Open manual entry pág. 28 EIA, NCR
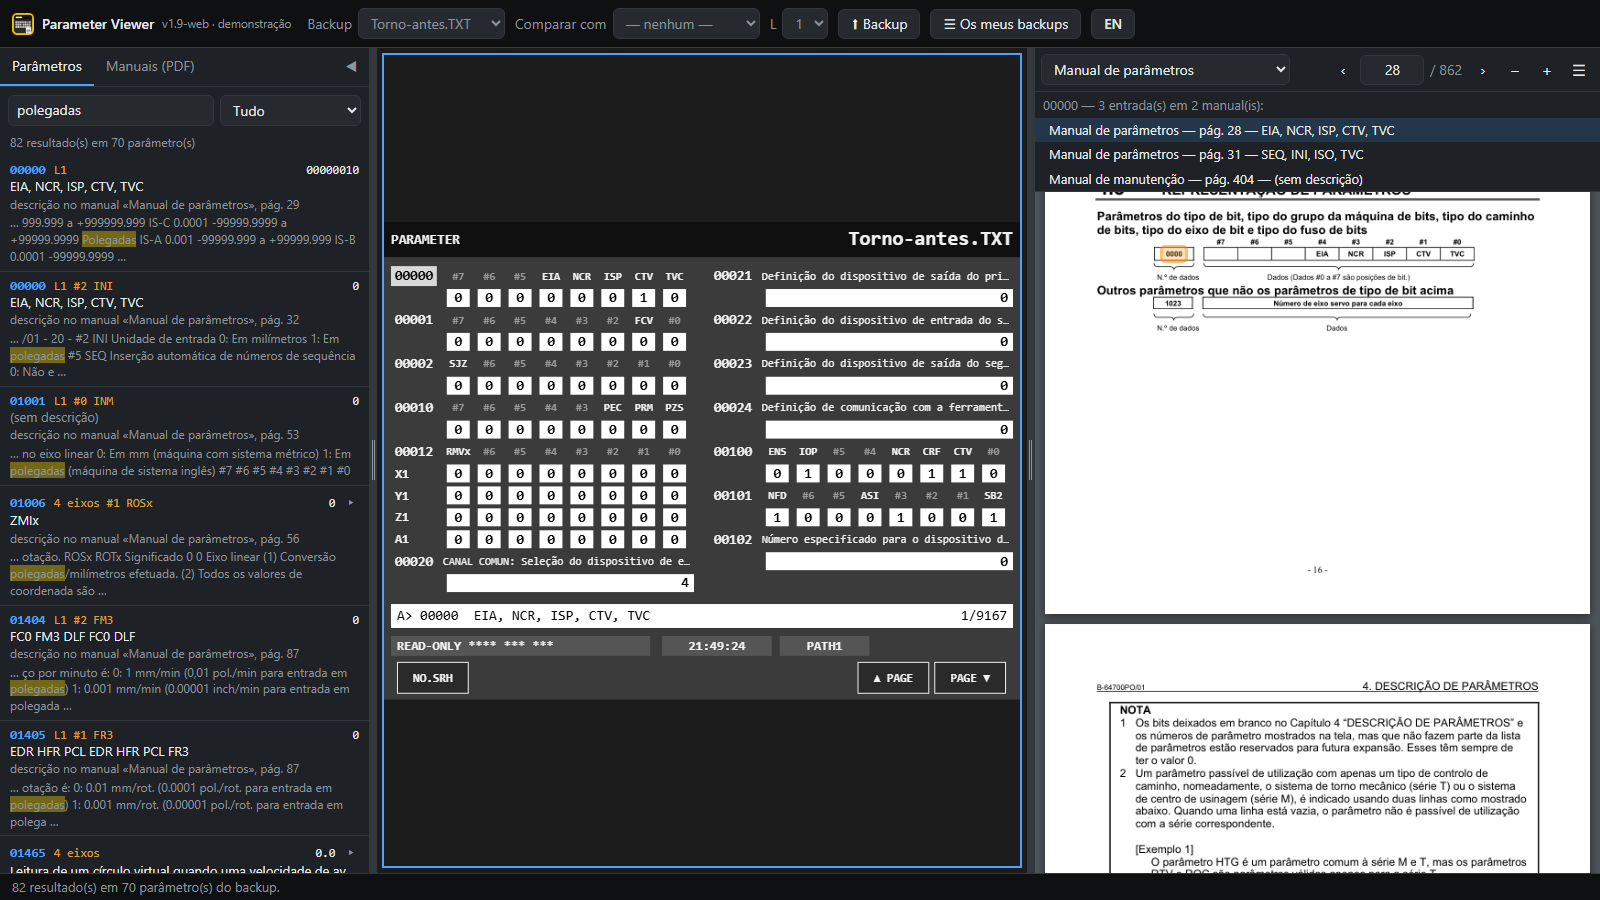This screenshot has width=1600, height=900. pyautogui.click(x=1317, y=130)
